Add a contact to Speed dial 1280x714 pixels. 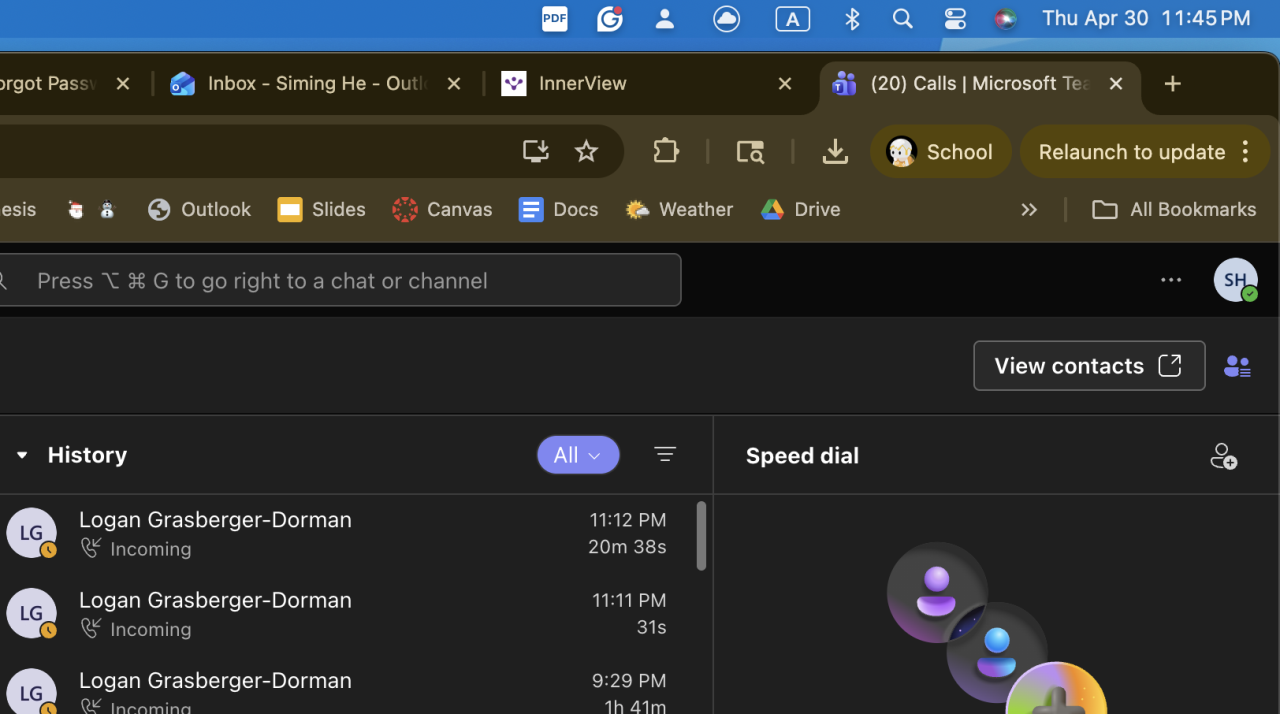coord(1223,456)
